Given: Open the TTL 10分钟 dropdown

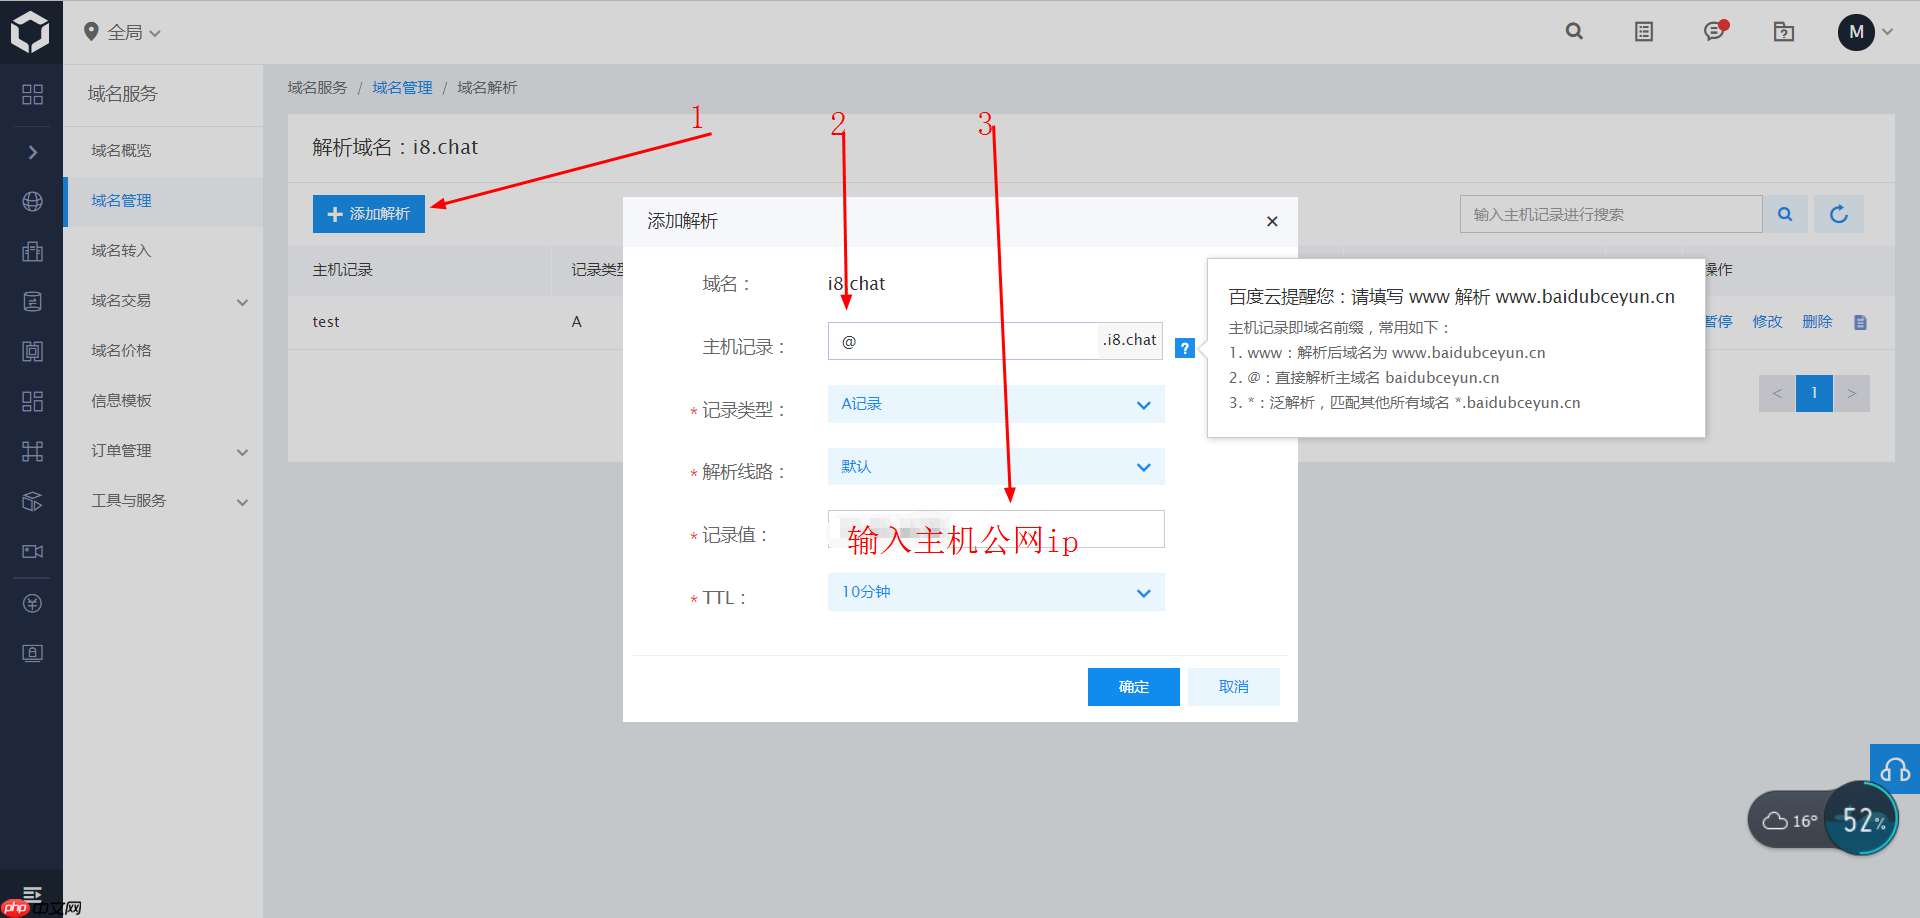Looking at the screenshot, I should pos(995,592).
